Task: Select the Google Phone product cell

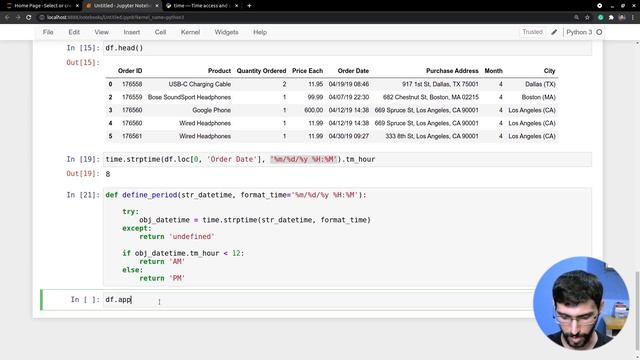Action: point(211,110)
